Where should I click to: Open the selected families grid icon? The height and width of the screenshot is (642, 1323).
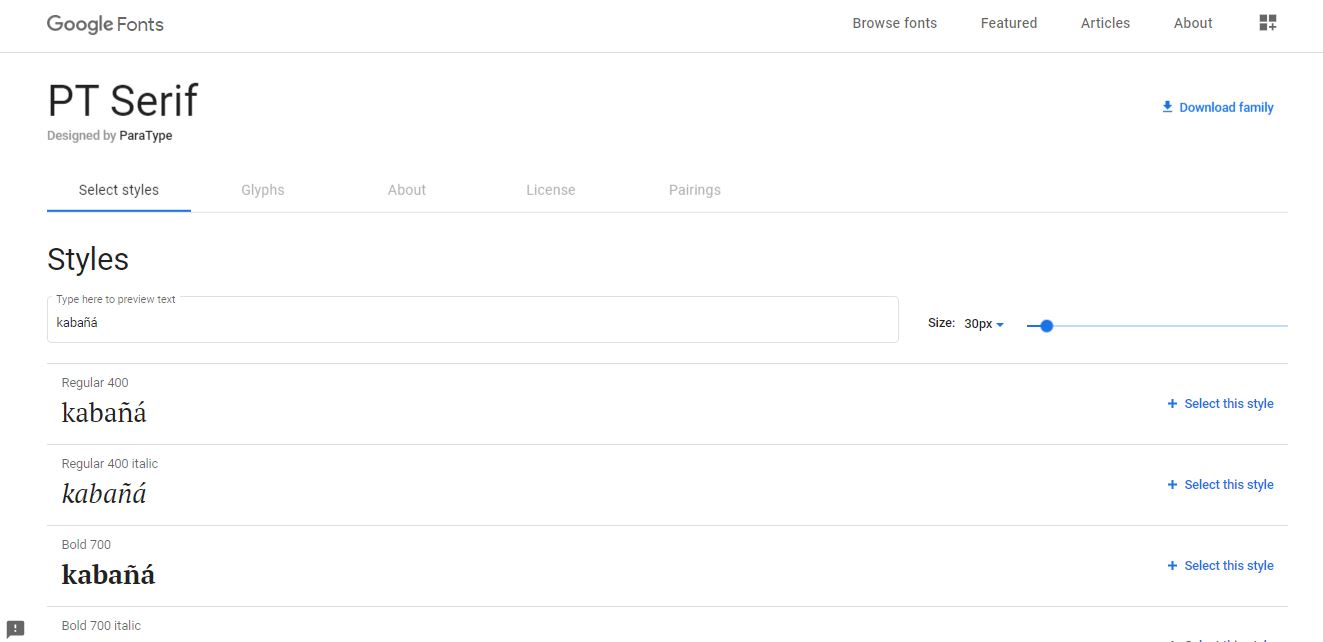tap(1268, 23)
